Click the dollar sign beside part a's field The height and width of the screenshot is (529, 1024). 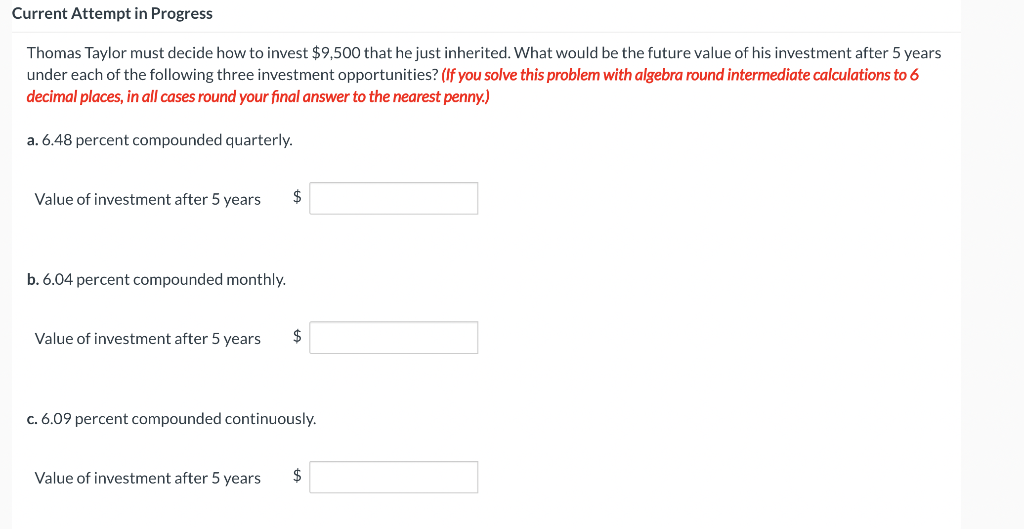tap(297, 198)
